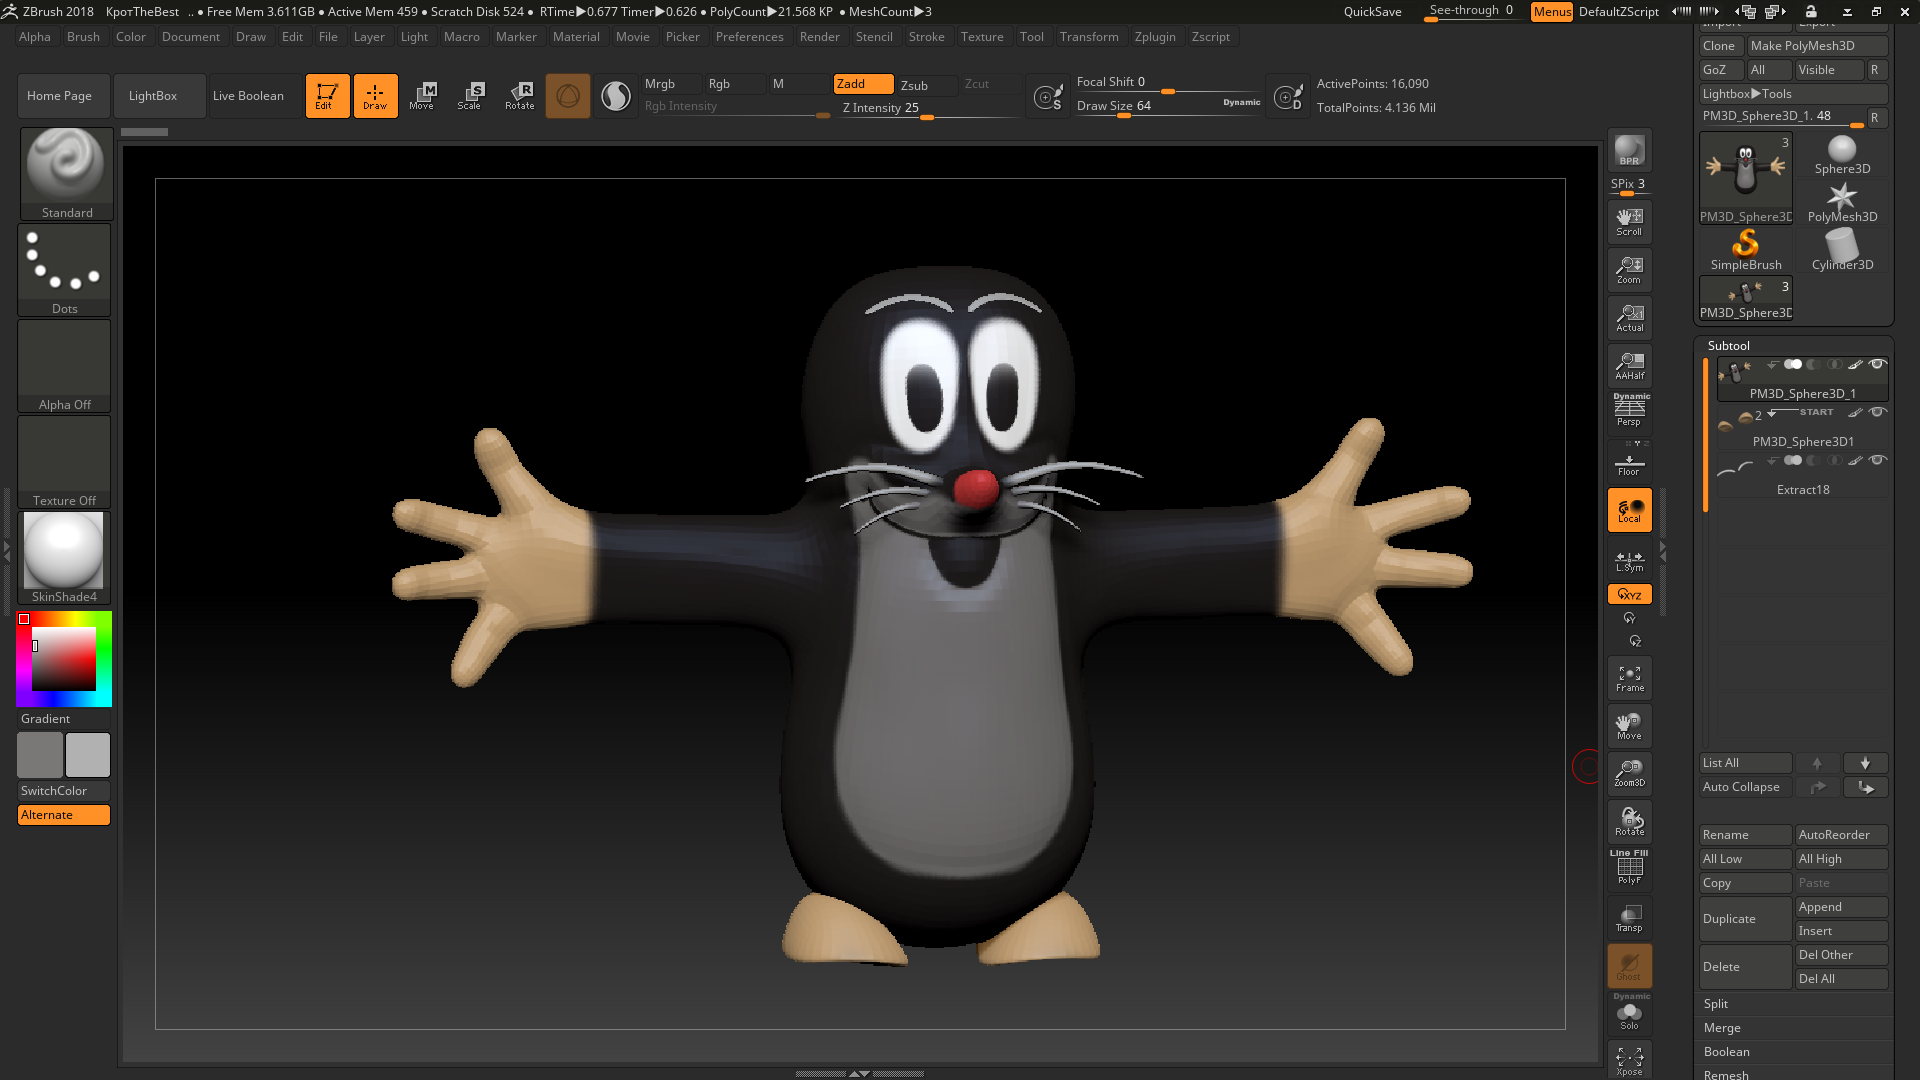Click the Duplicate subtool button
This screenshot has height=1080, width=1920.
[x=1742, y=918]
